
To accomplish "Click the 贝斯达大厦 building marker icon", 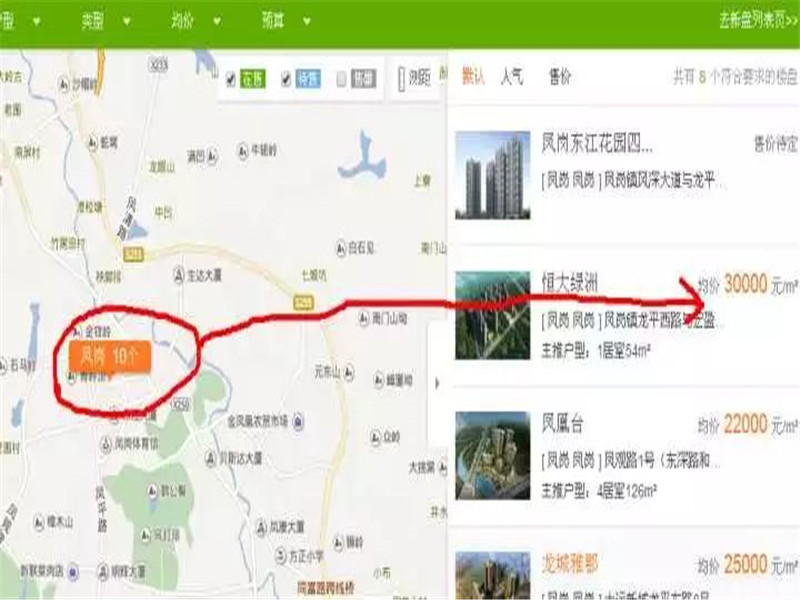I will click(210, 458).
